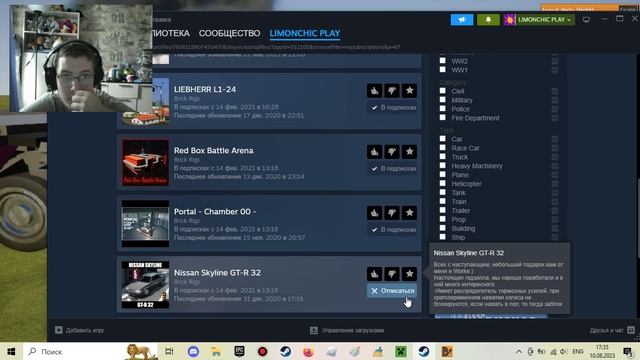Toggle В подписках for LIEBHERR L1-24
Screen dimensions: 640x360
coord(393,108)
